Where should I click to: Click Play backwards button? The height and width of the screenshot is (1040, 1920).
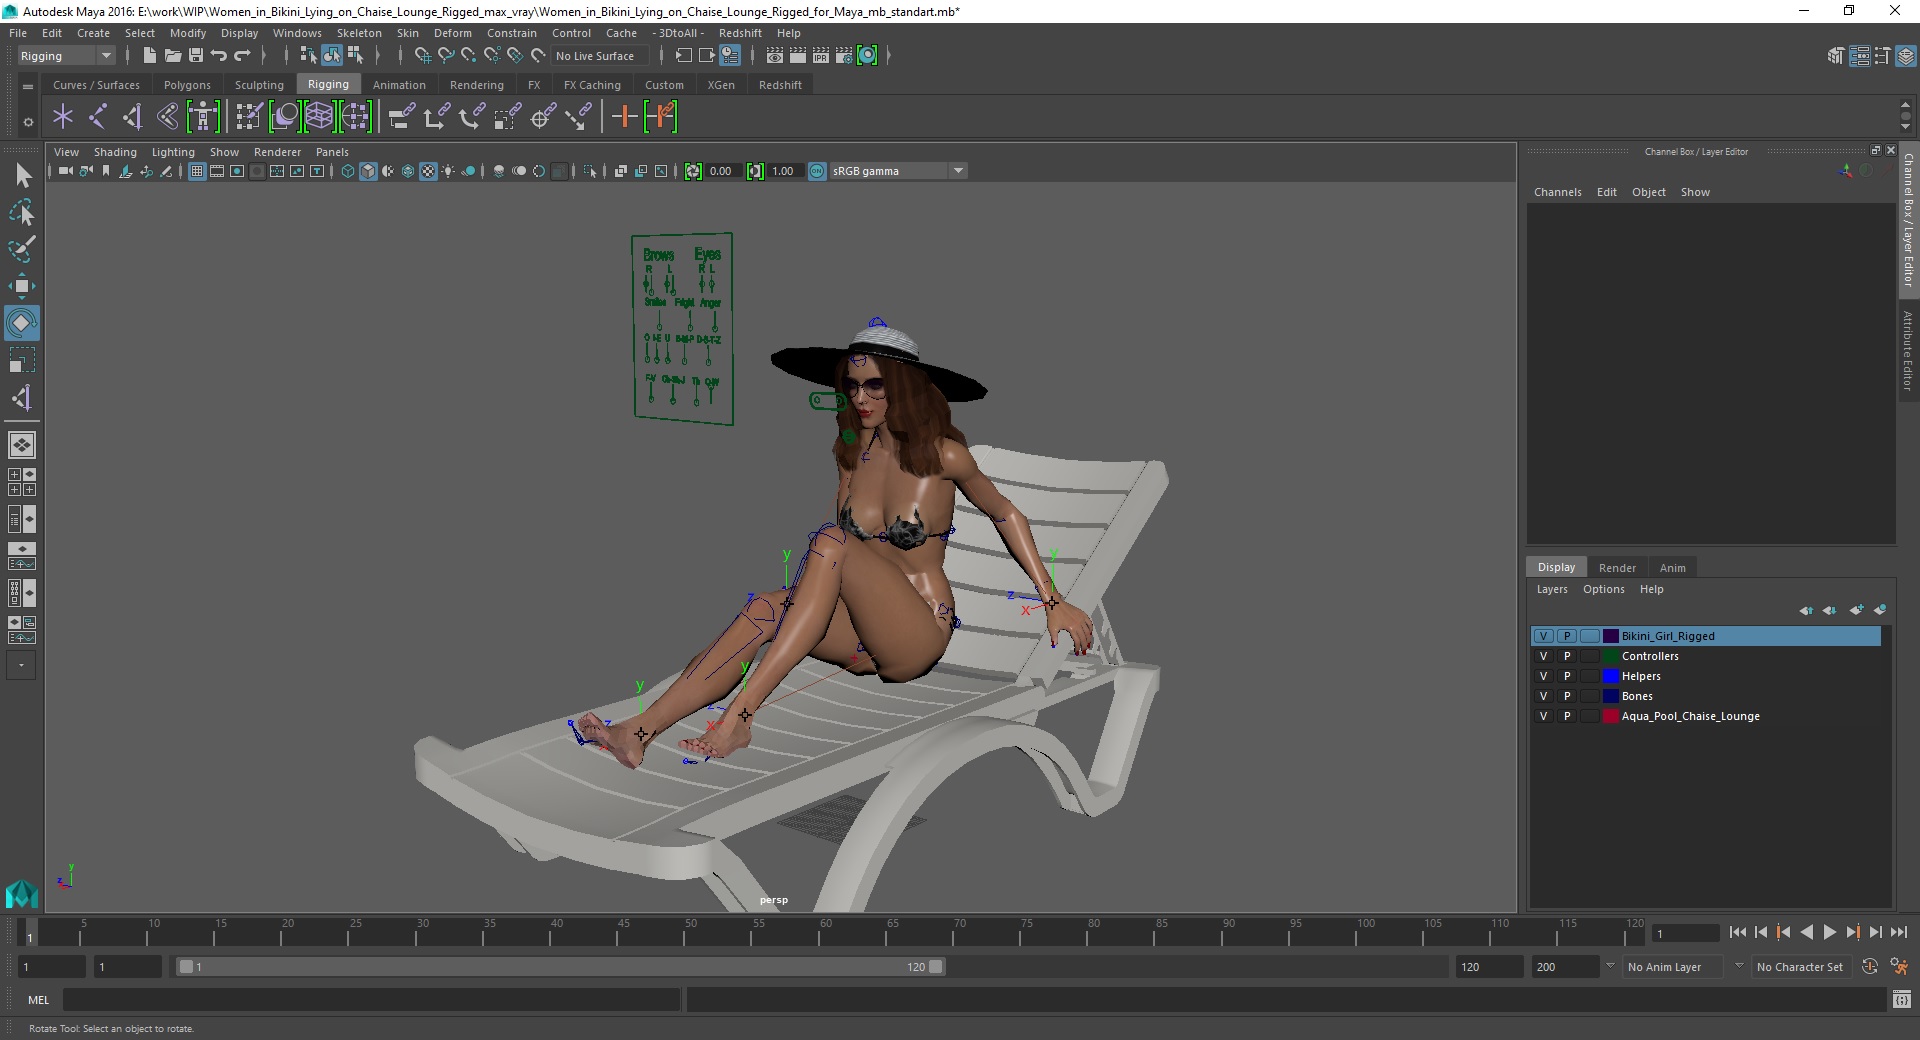(1806, 932)
